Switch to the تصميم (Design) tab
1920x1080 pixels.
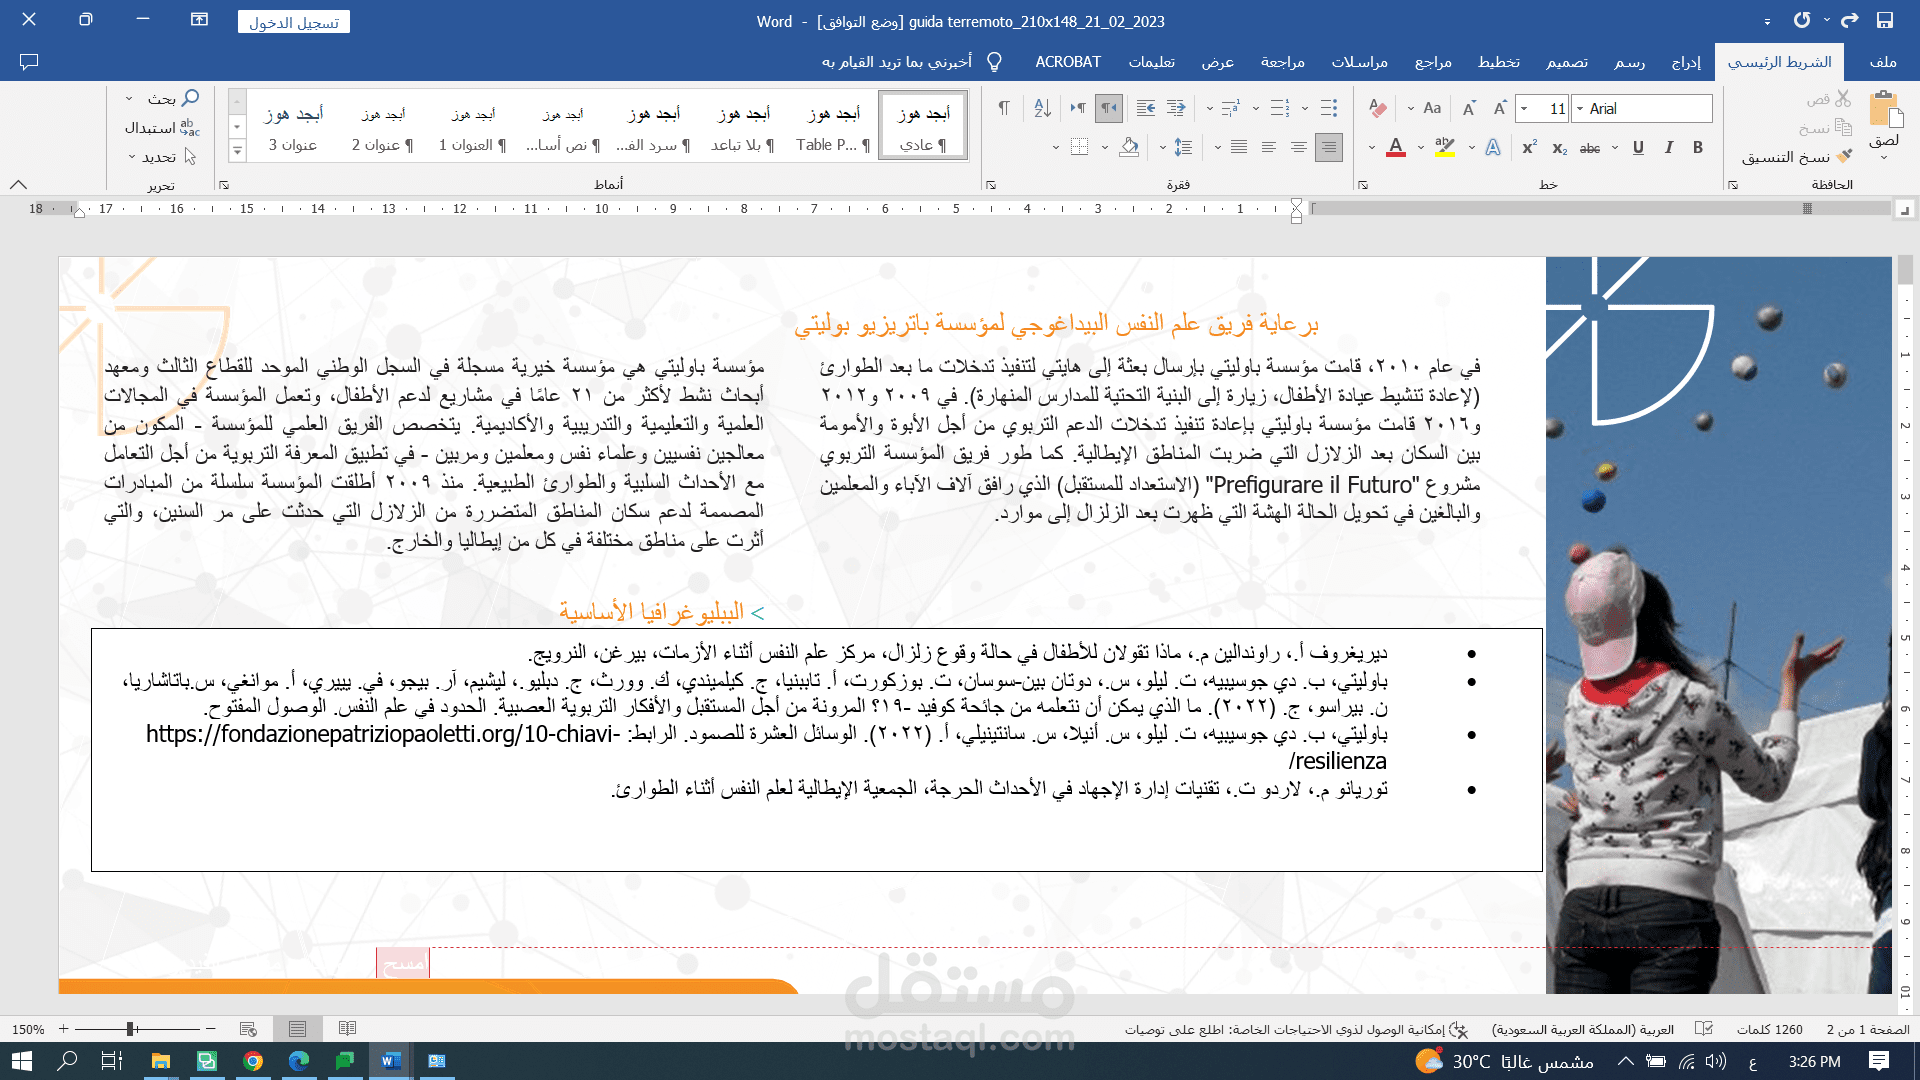pyautogui.click(x=1566, y=62)
